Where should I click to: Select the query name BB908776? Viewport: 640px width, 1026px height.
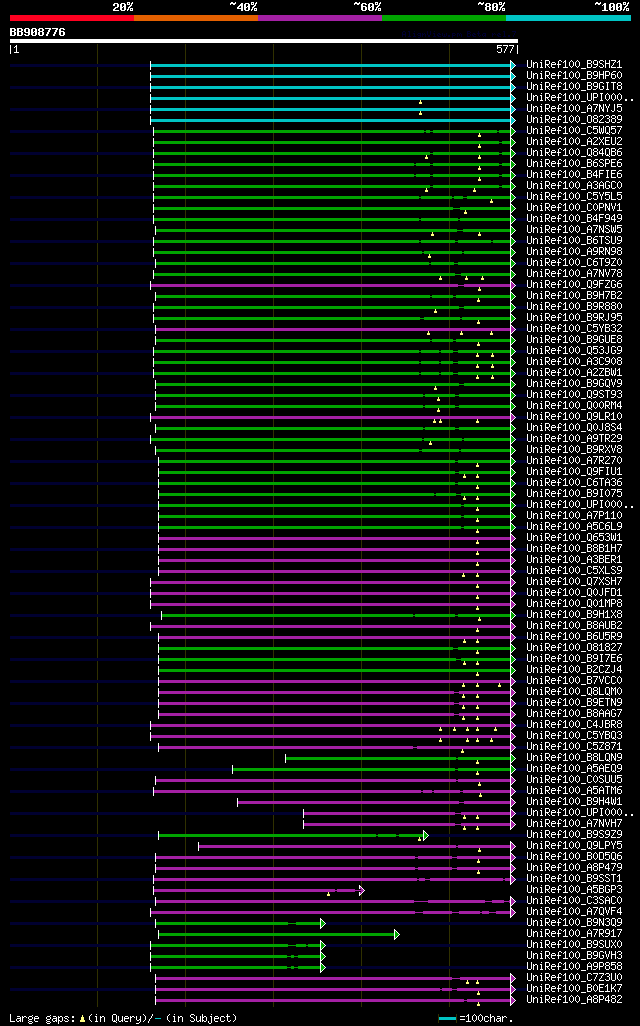tap(37, 32)
